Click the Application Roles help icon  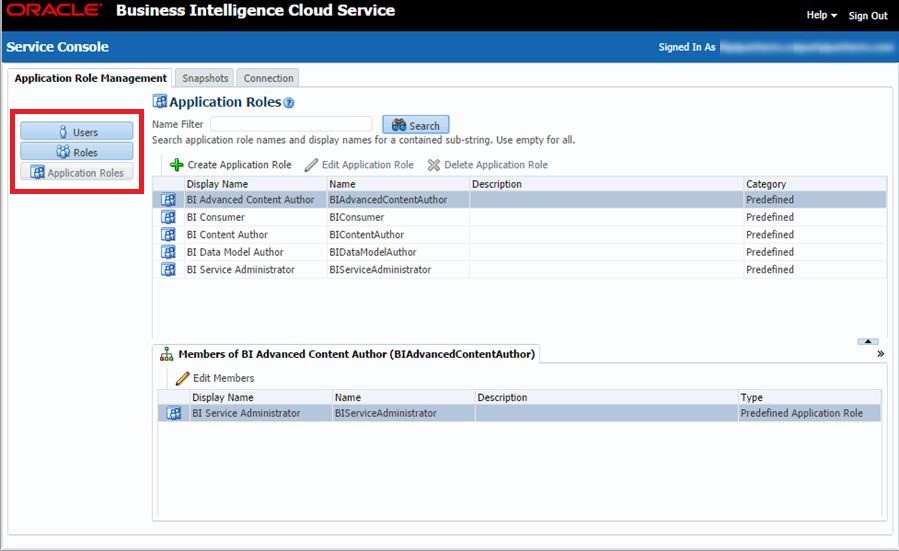click(289, 103)
